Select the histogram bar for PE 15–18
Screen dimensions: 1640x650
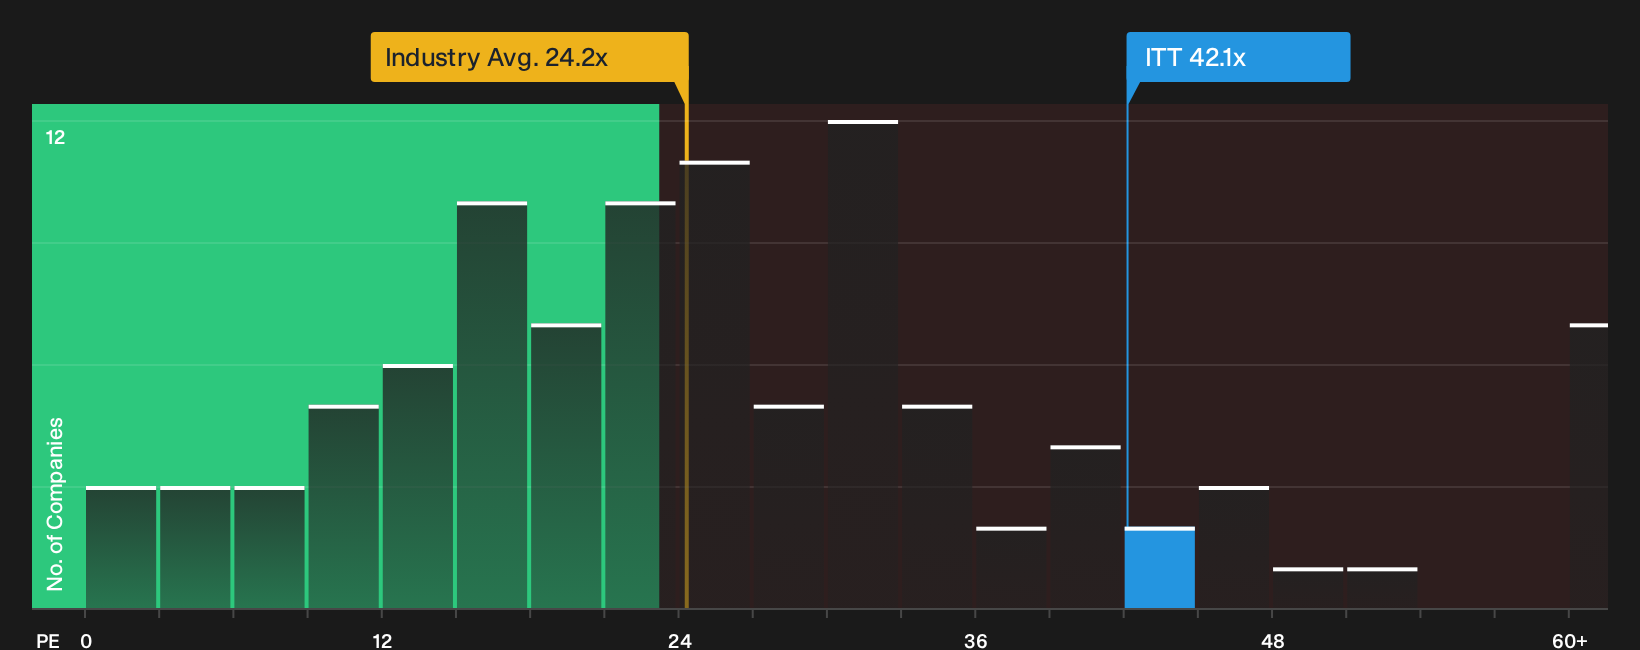click(492, 405)
